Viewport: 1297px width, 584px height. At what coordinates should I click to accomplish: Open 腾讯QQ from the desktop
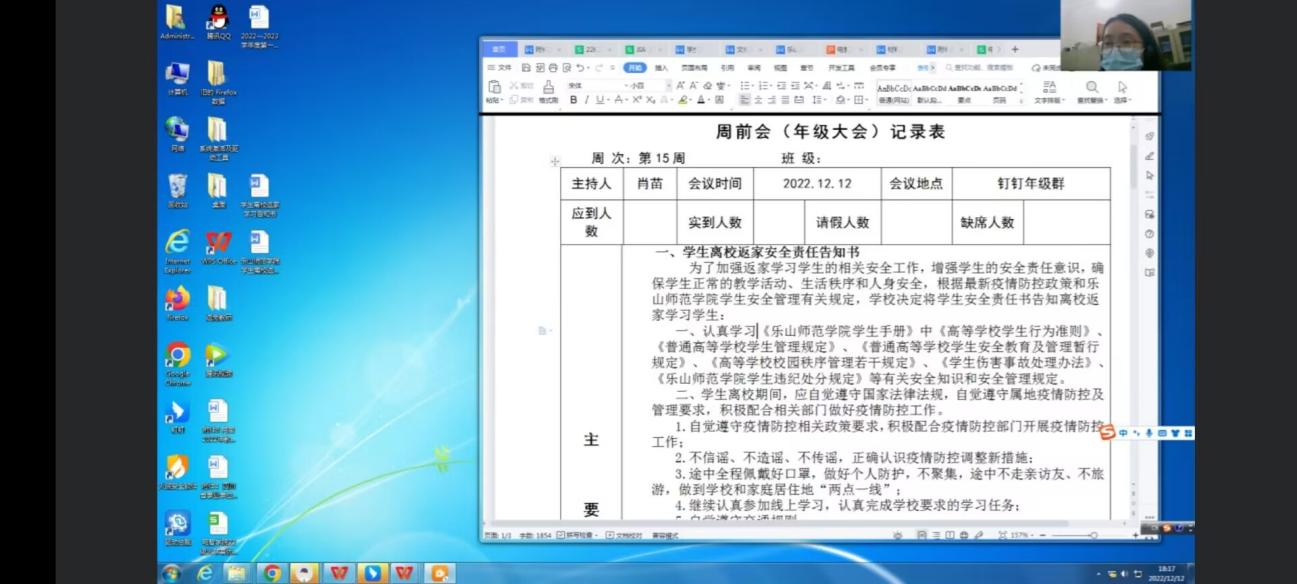(x=218, y=20)
